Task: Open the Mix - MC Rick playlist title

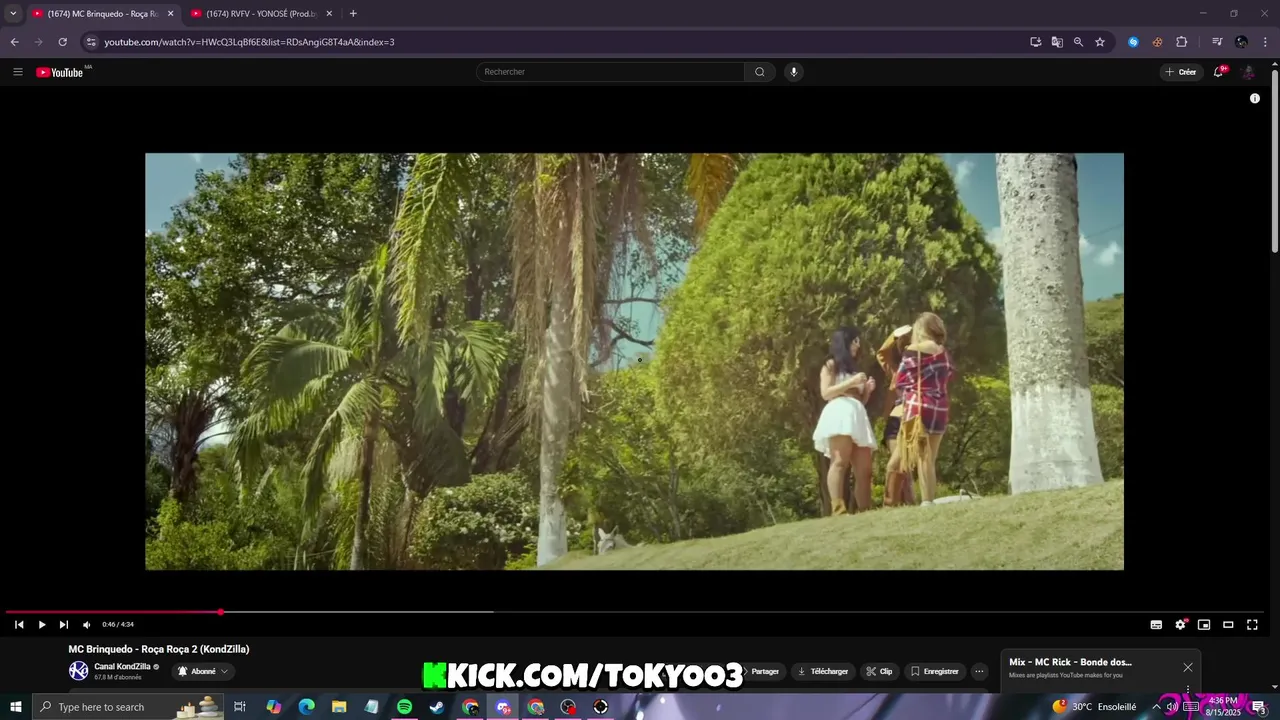Action: coord(1070,662)
